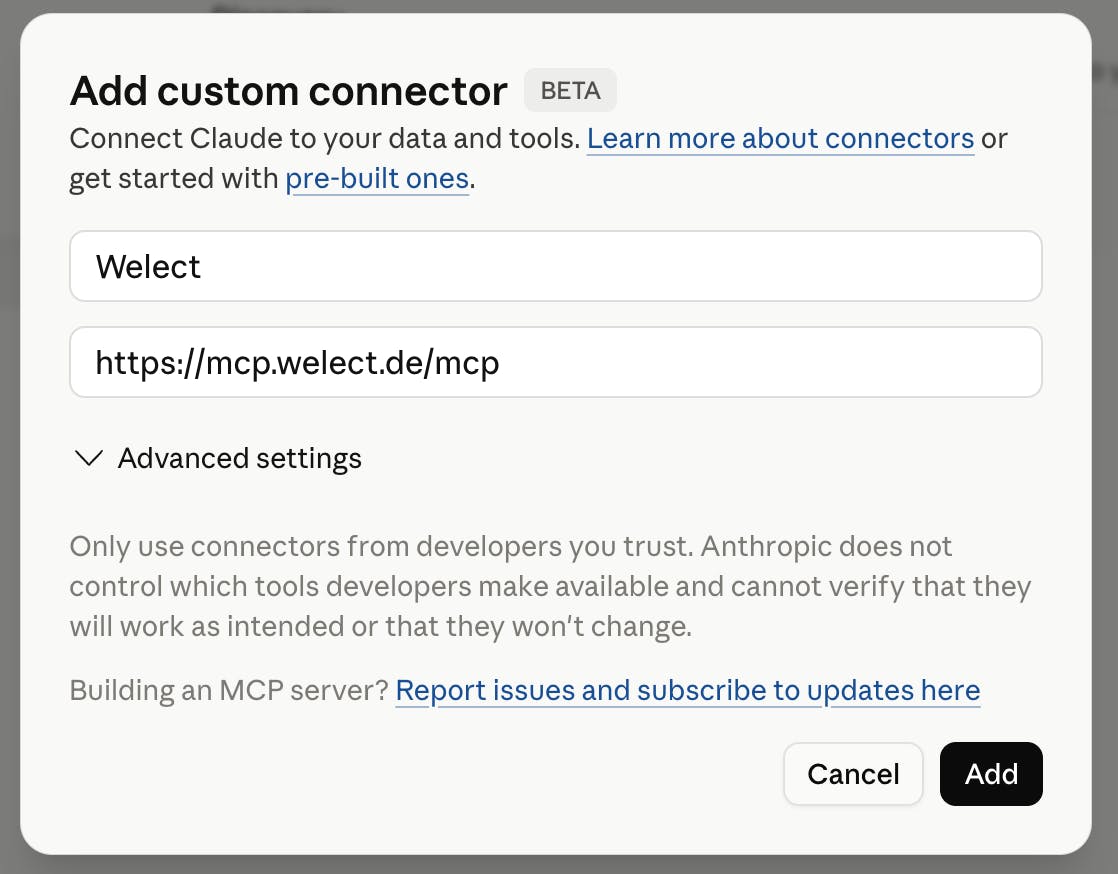Click the 'Add custom connector' heading
The image size is (1118, 874).
click(289, 91)
